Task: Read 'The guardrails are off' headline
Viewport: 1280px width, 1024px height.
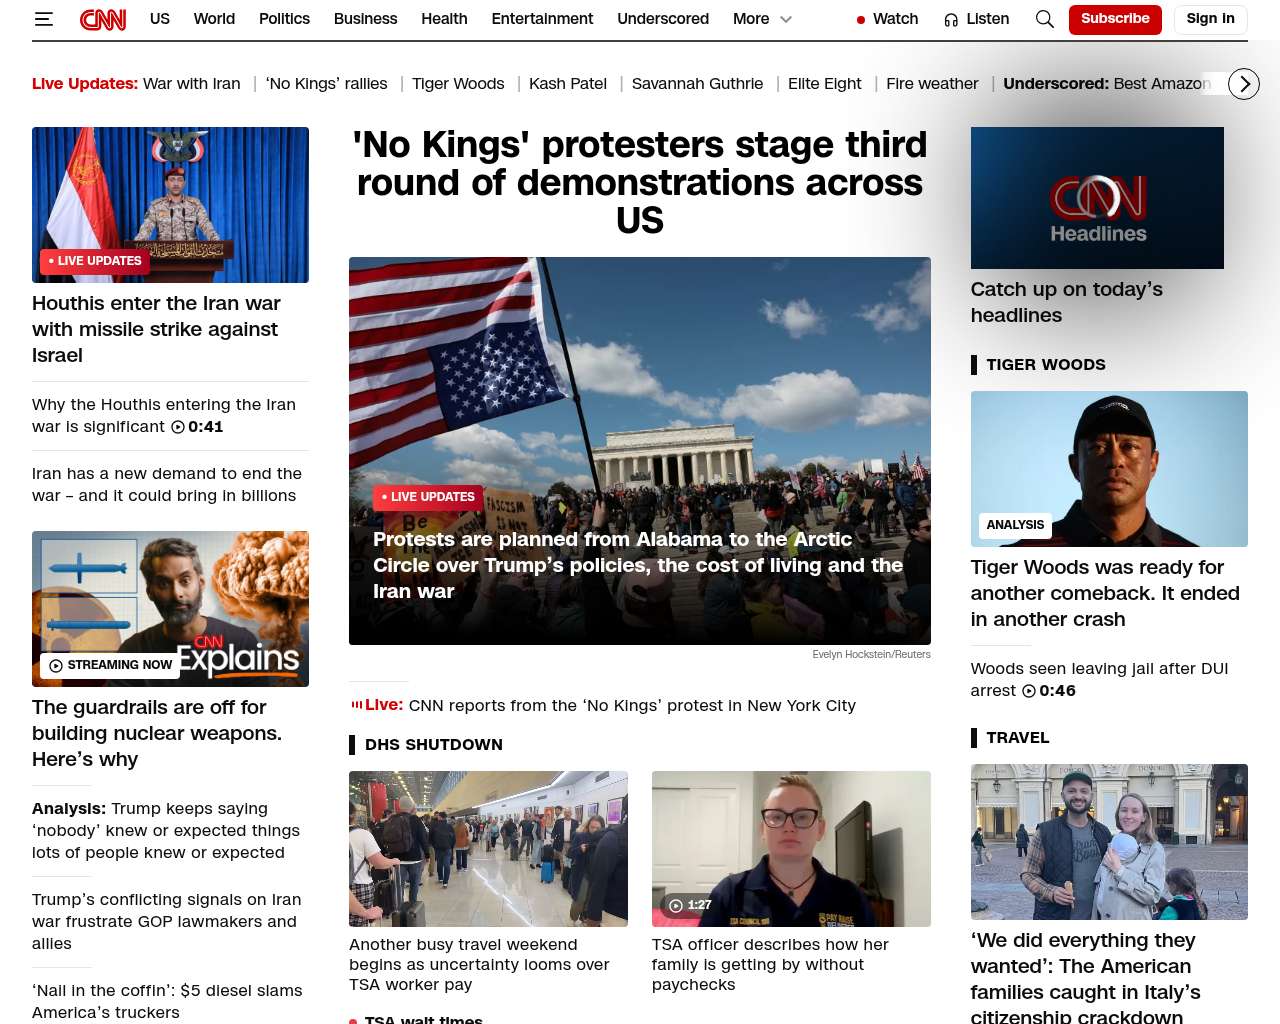Action: pyautogui.click(x=157, y=733)
